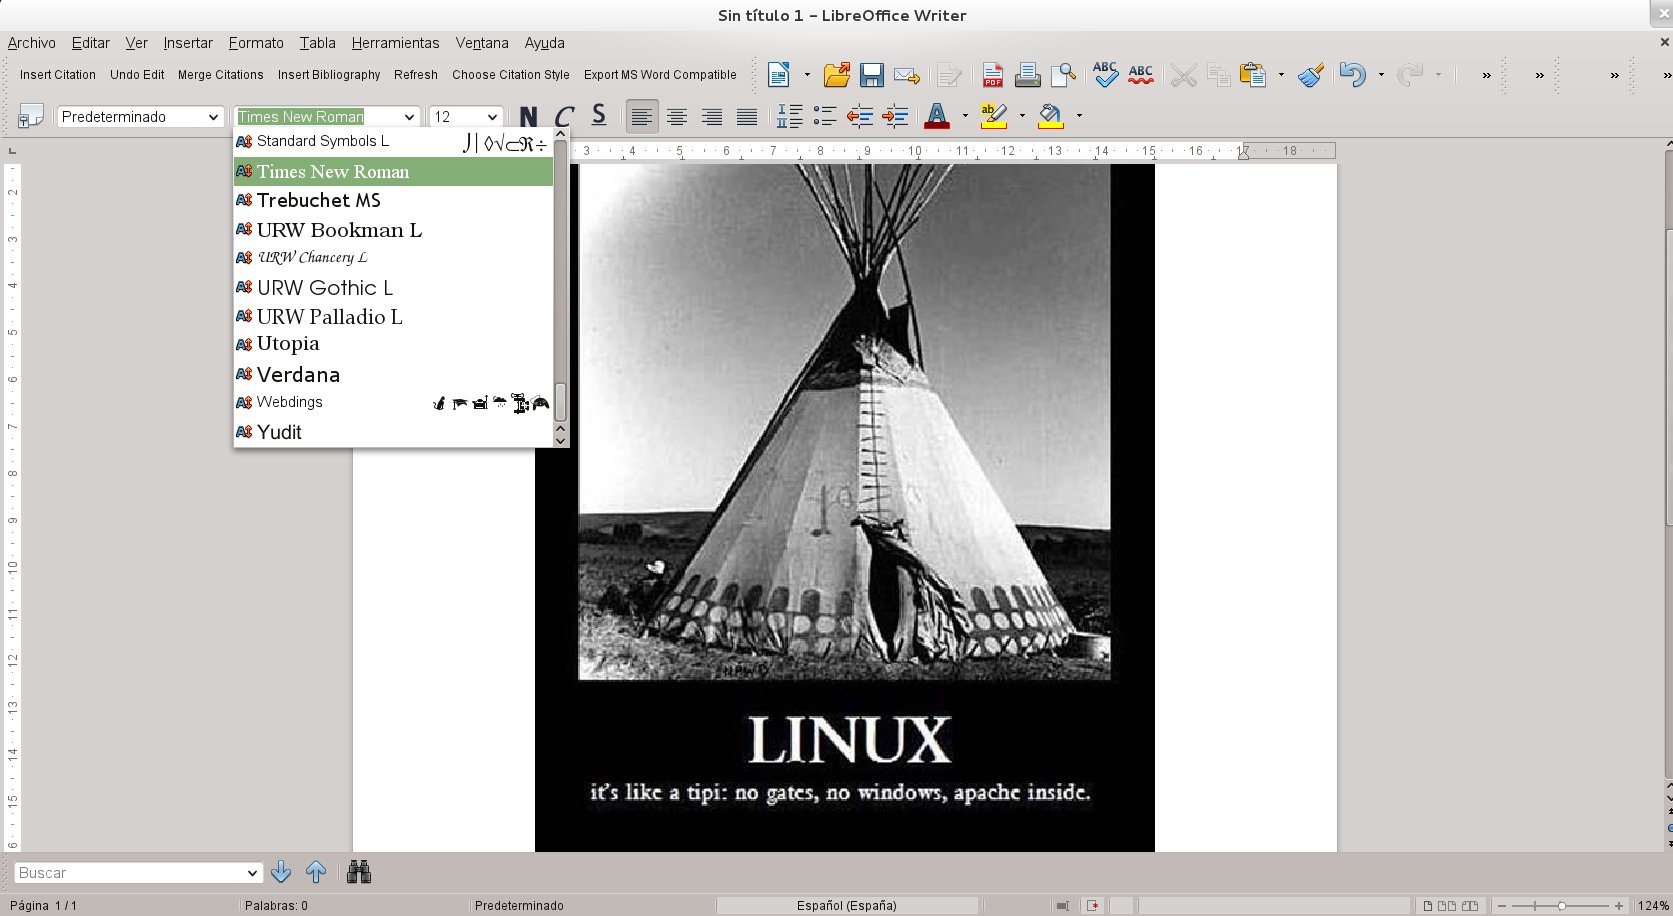Turn on bulleted list

point(825,117)
